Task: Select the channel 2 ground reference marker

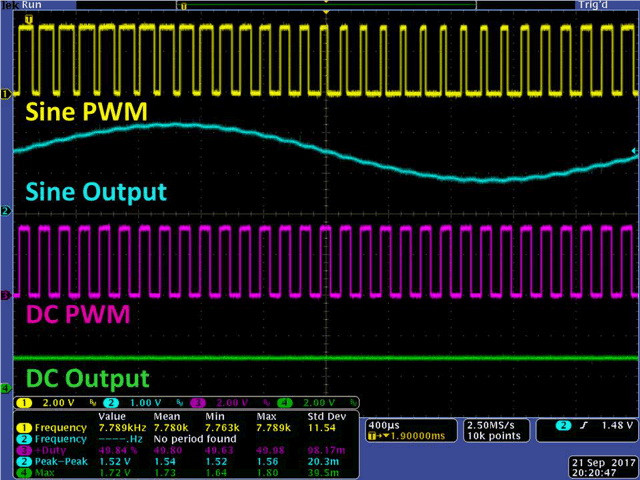Action: coord(5,211)
